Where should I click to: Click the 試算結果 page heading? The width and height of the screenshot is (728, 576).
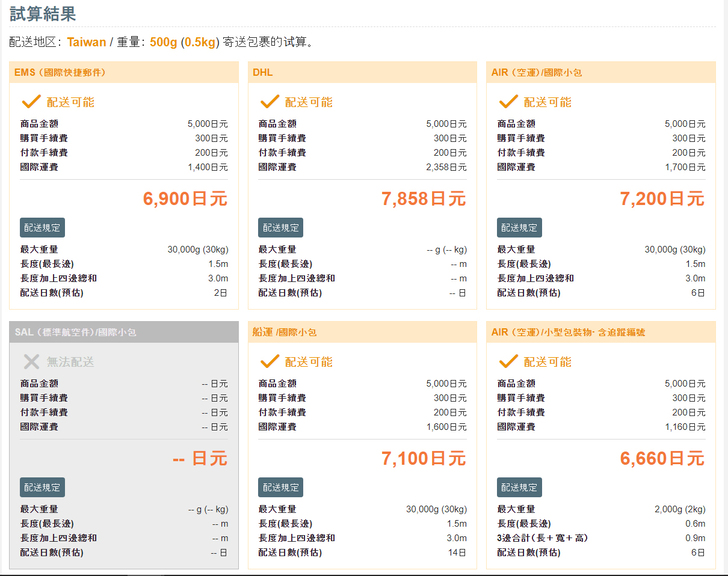coord(42,14)
